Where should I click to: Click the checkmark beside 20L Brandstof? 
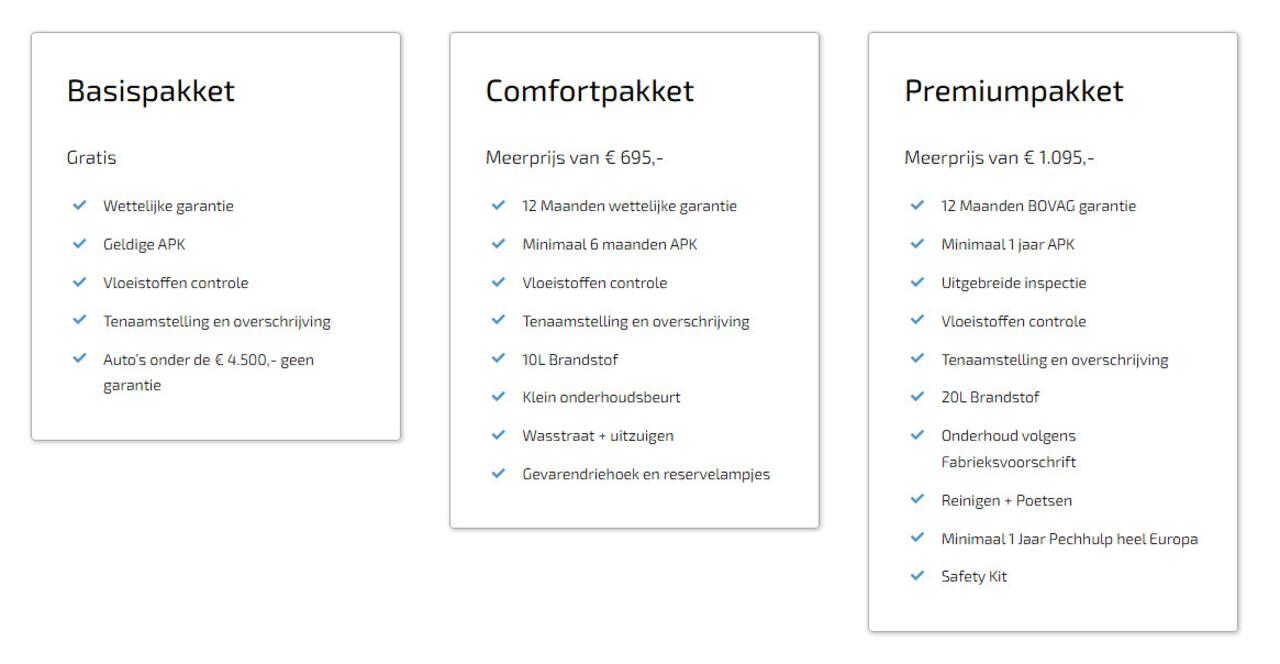(x=918, y=397)
